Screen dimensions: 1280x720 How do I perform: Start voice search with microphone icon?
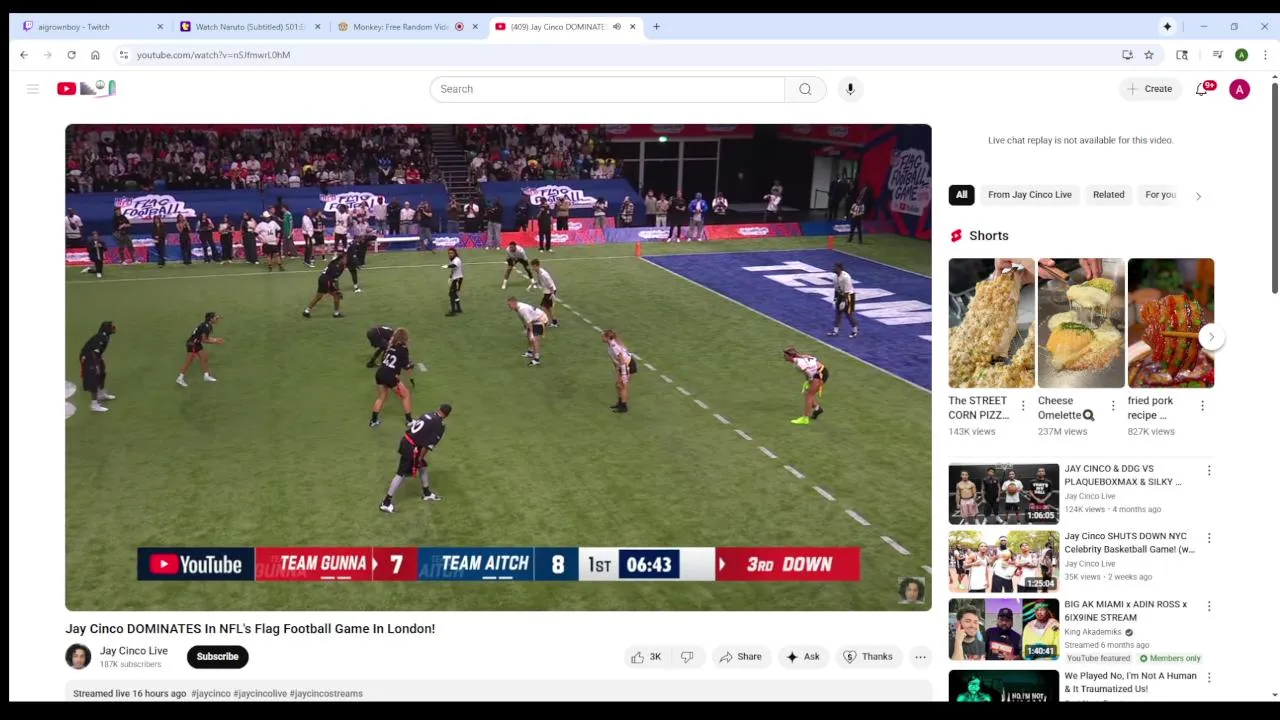(x=850, y=89)
